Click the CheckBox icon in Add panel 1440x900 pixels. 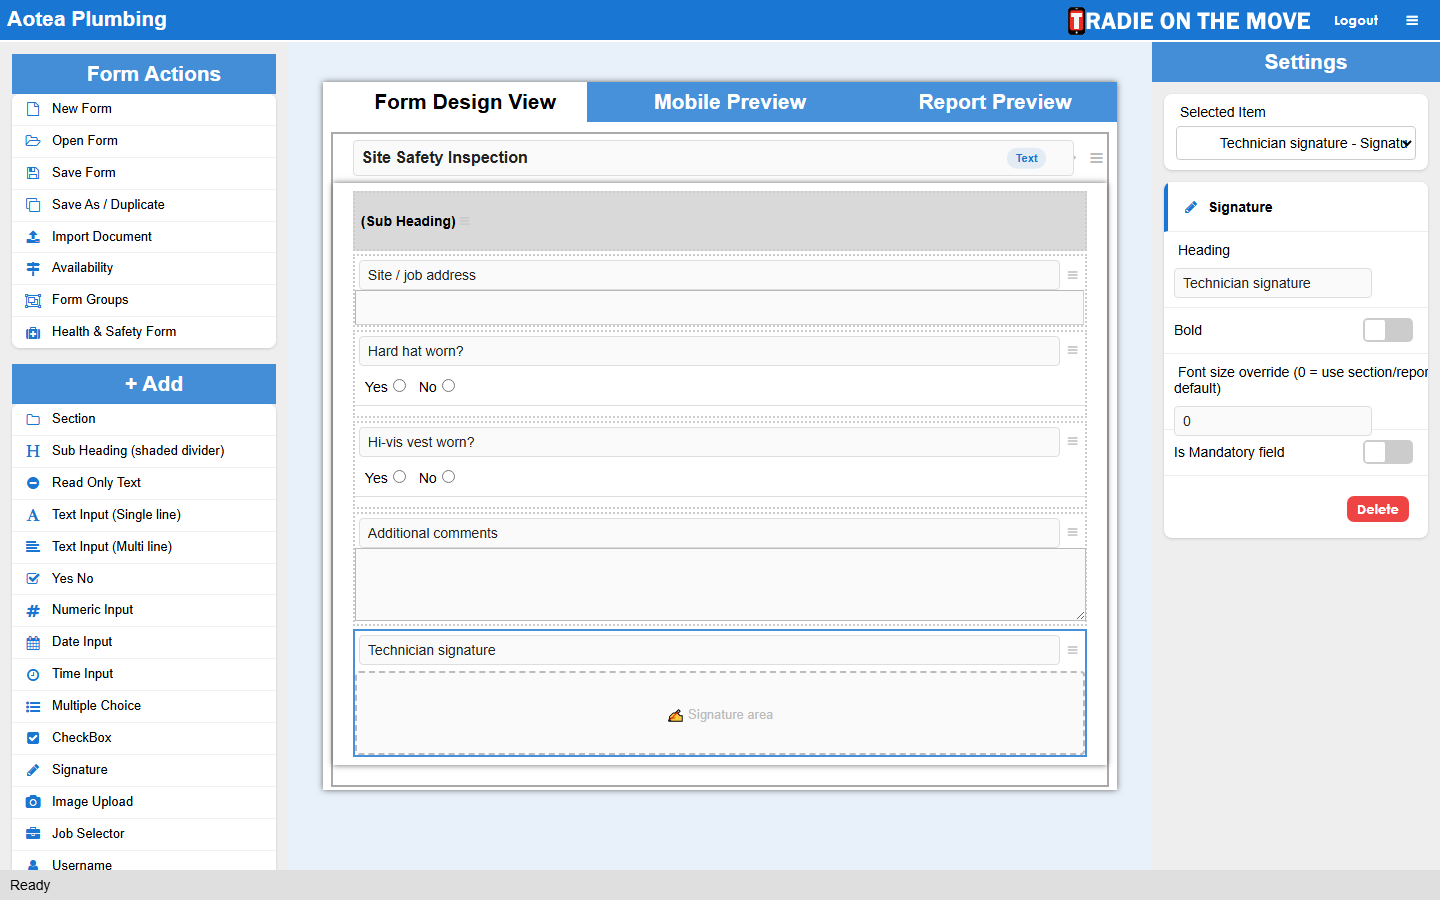pos(33,738)
